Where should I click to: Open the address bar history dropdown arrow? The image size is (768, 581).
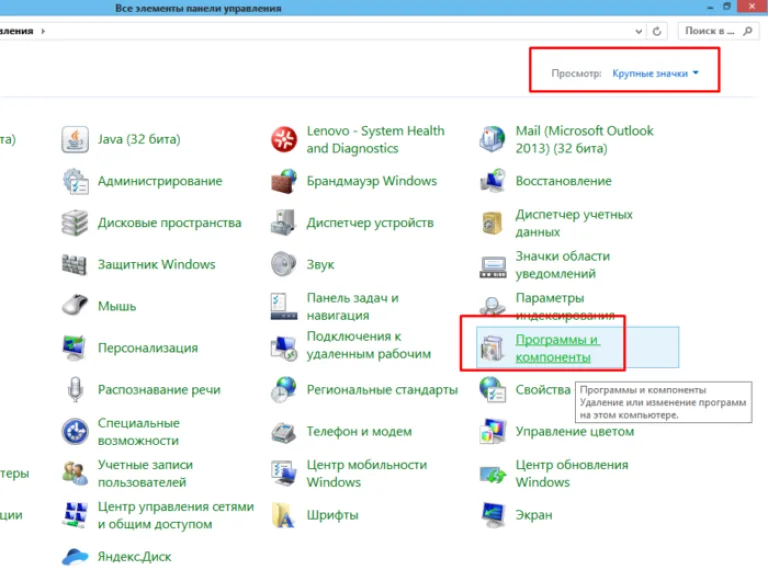pyautogui.click(x=638, y=31)
